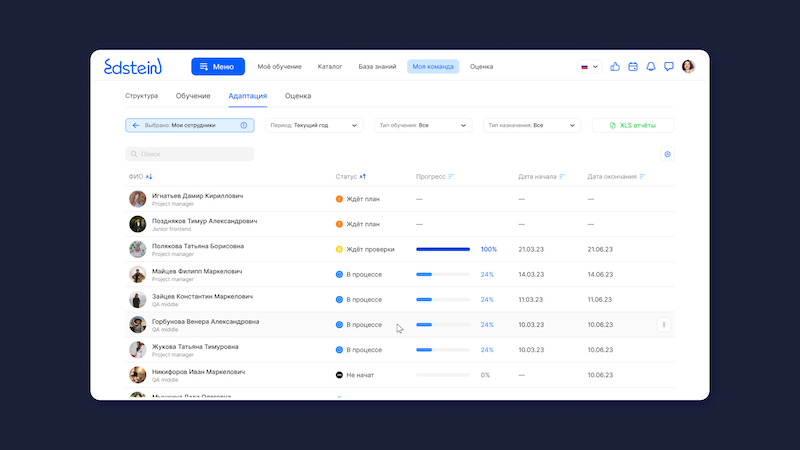Click Ждёт план status for Игнатьев
The image size is (800, 450).
pos(358,199)
